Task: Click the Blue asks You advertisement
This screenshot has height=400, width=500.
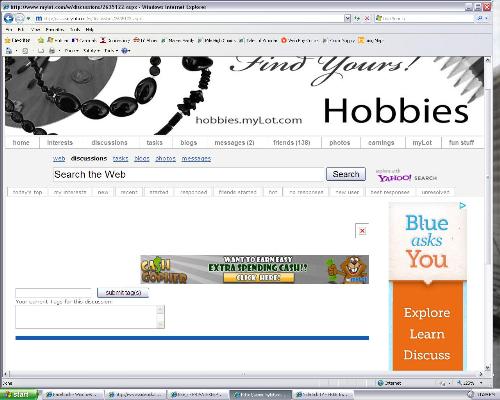Action: pyautogui.click(x=428, y=287)
